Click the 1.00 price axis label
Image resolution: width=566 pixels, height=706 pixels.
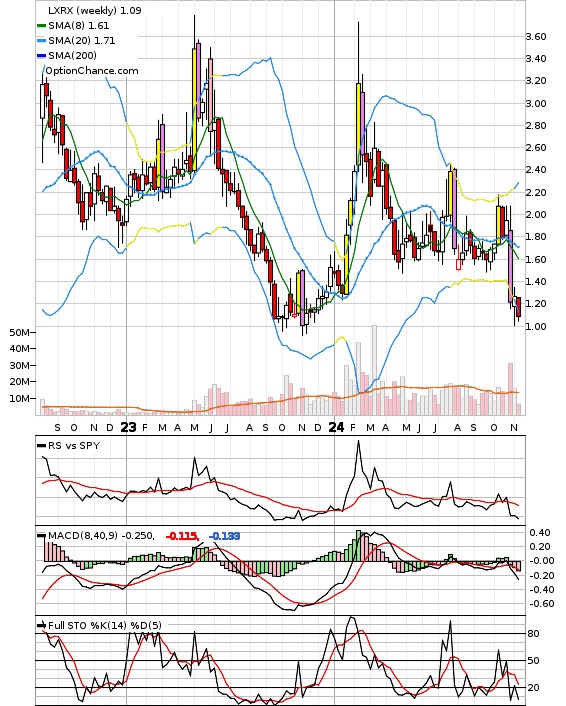click(x=536, y=326)
